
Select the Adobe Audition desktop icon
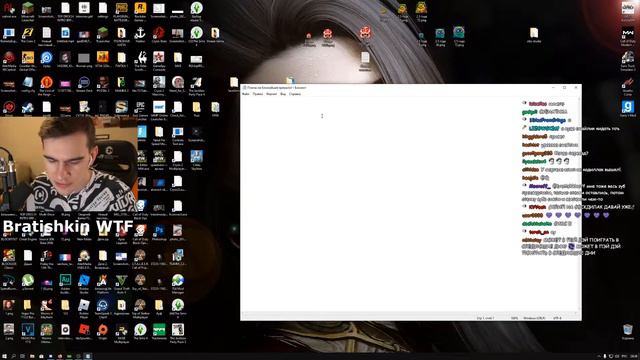(65, 282)
